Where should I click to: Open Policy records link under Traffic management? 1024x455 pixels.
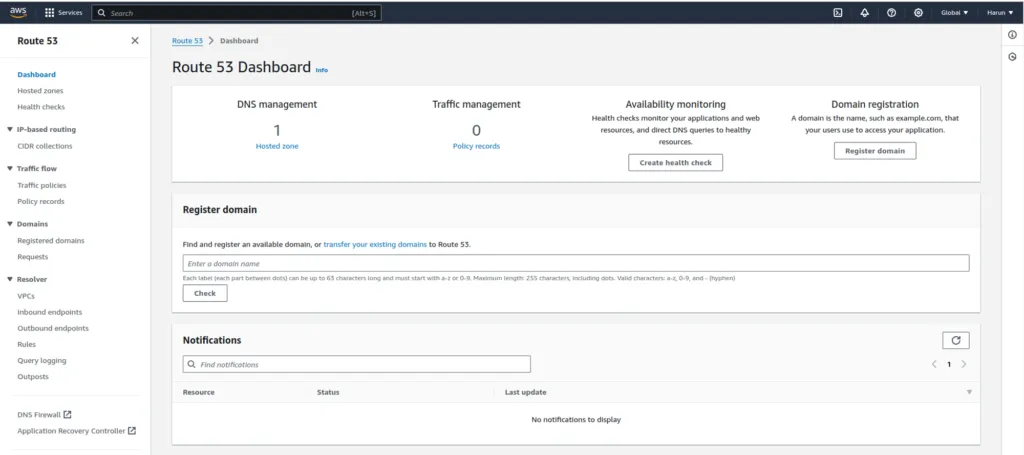coord(476,146)
